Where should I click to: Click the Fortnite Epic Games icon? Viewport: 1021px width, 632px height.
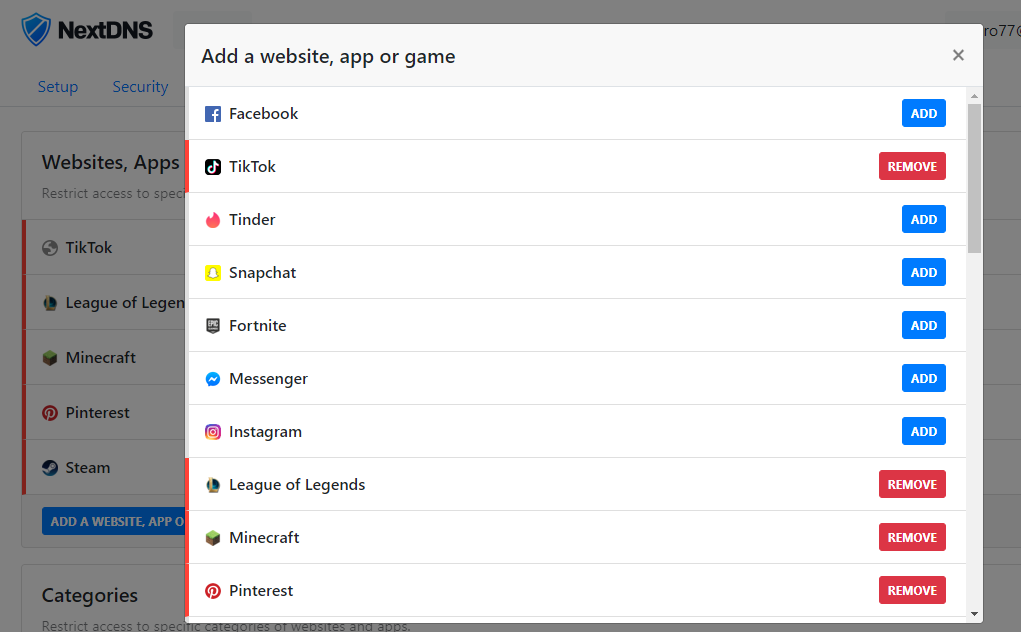tap(213, 325)
